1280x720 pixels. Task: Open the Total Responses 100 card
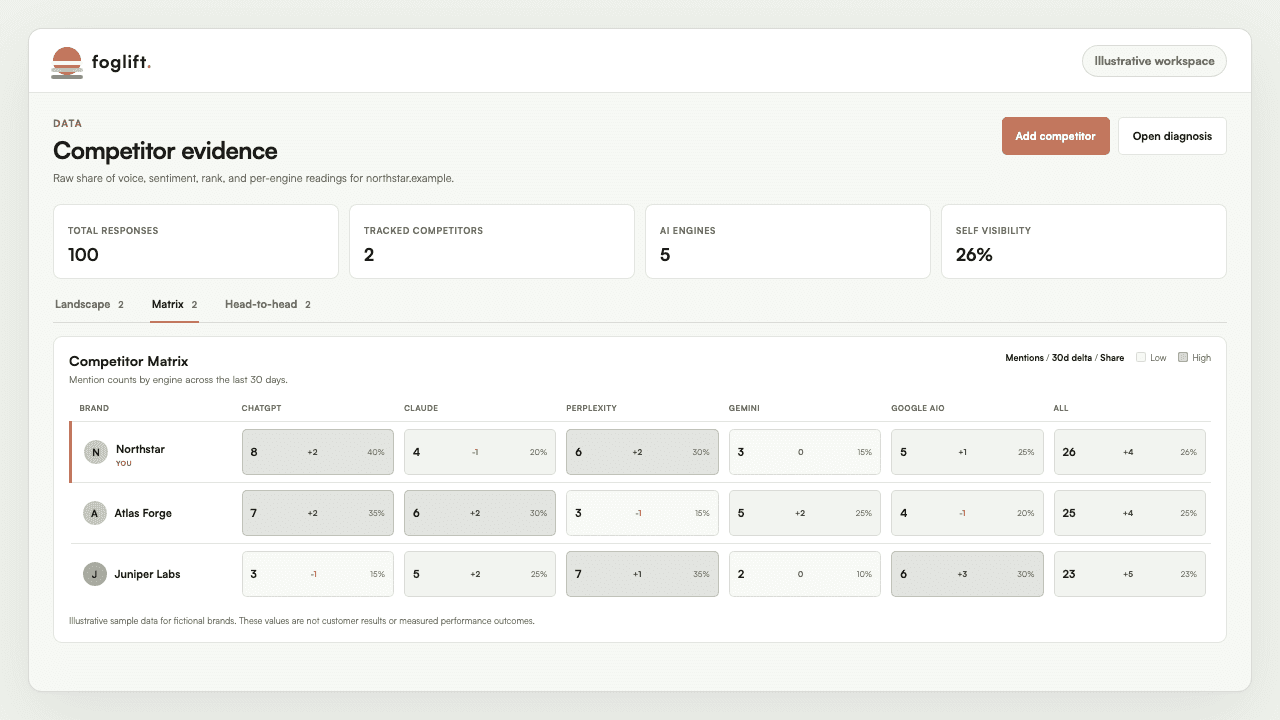(x=196, y=241)
